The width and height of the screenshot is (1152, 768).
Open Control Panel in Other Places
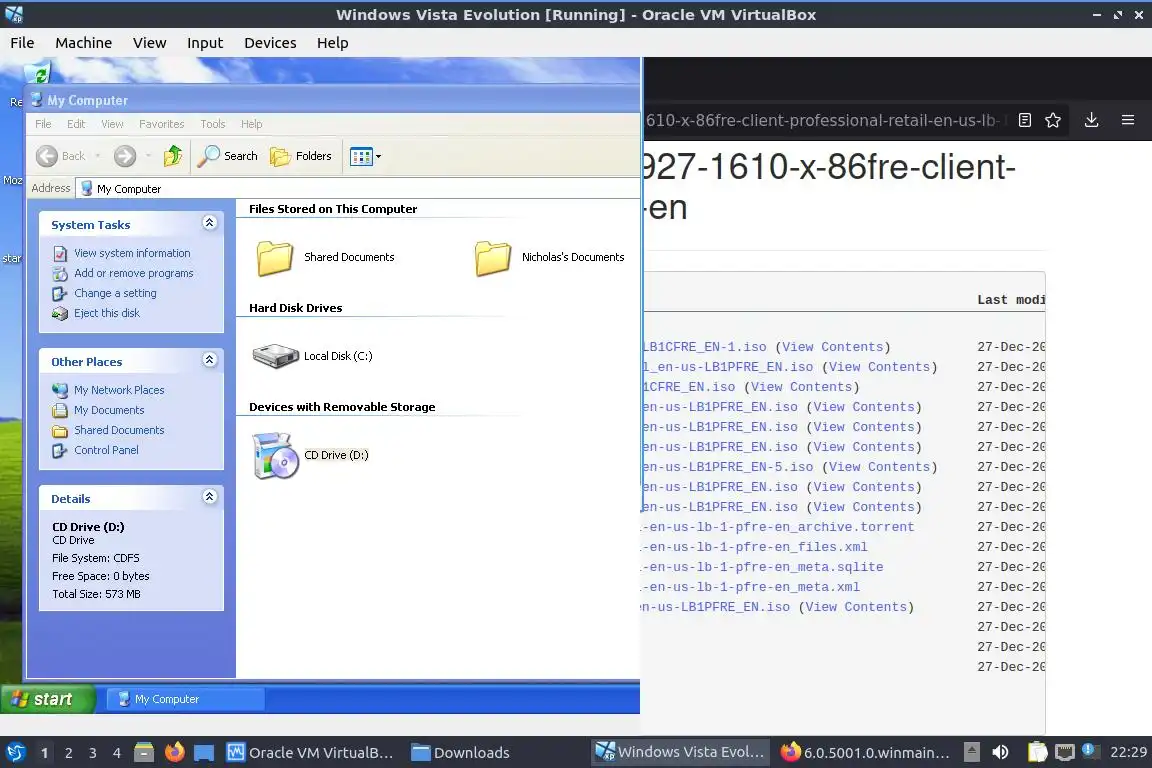(x=106, y=450)
